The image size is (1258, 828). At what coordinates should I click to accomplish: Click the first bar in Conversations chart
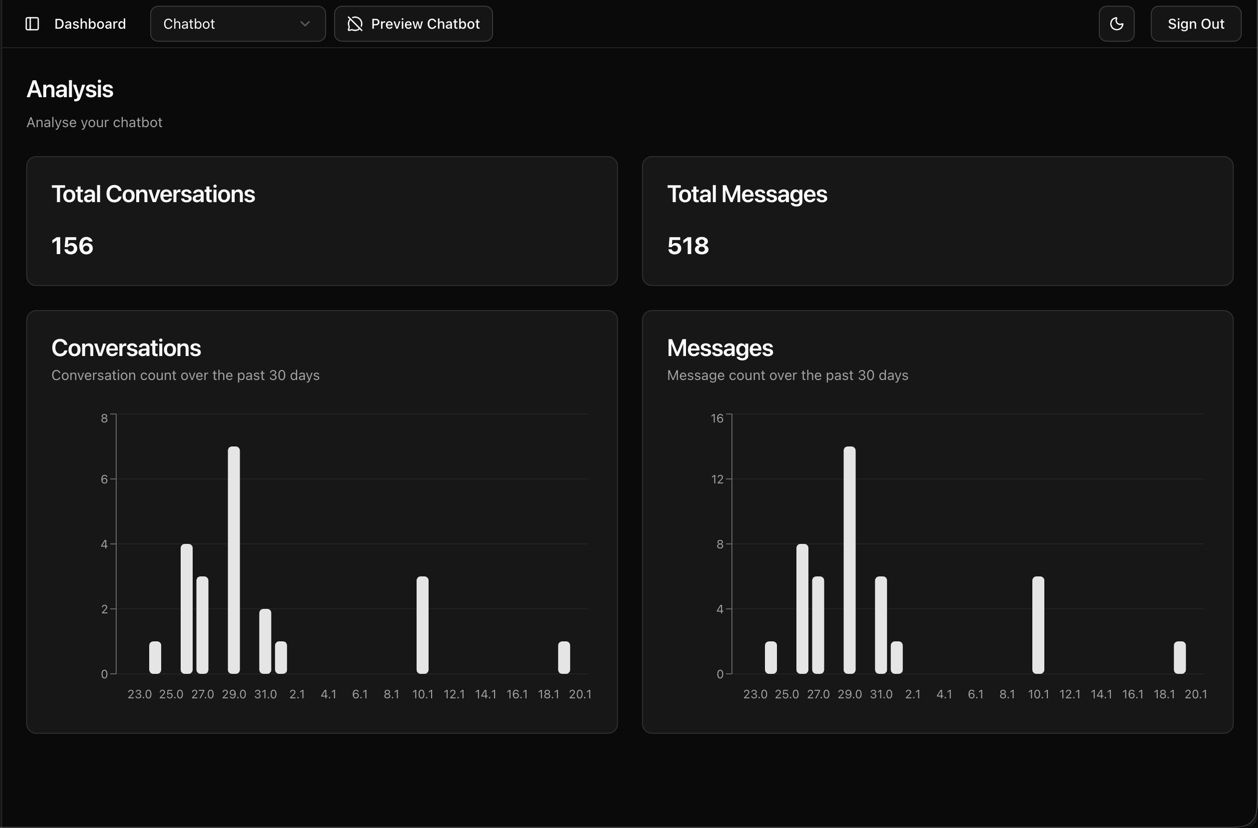click(155, 658)
